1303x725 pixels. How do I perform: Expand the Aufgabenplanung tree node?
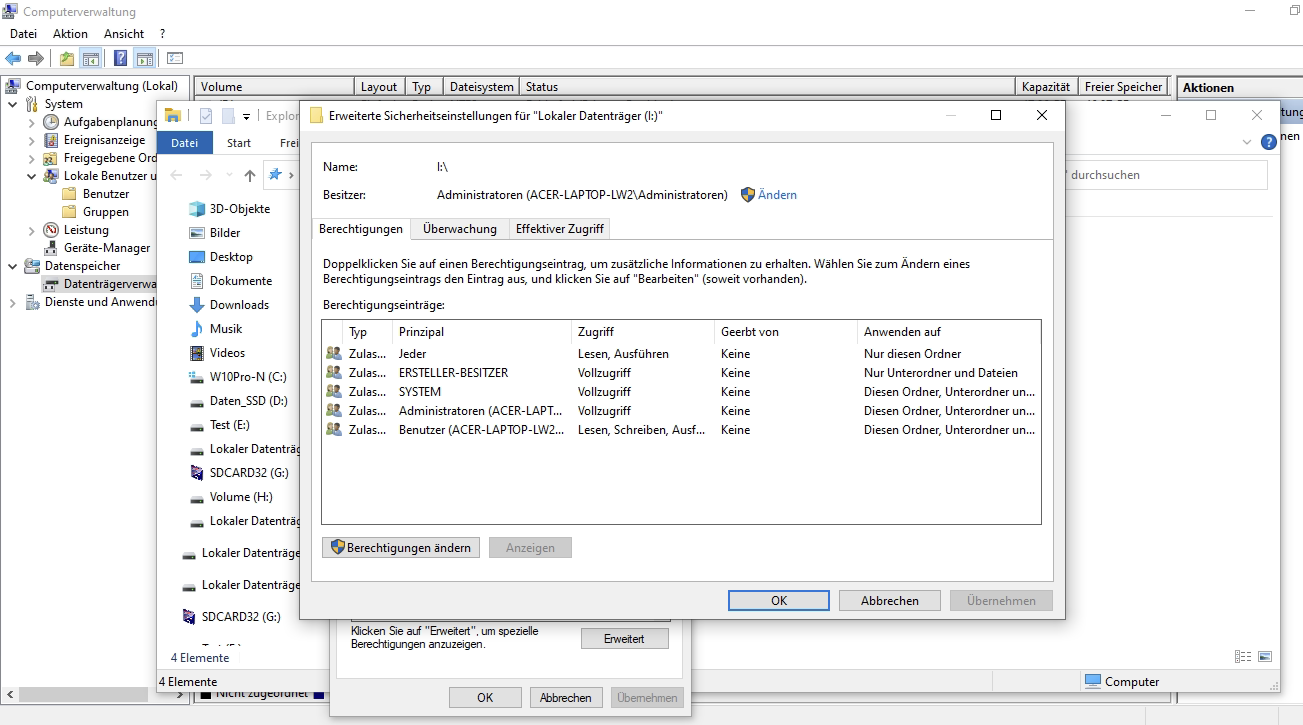tap(31, 122)
